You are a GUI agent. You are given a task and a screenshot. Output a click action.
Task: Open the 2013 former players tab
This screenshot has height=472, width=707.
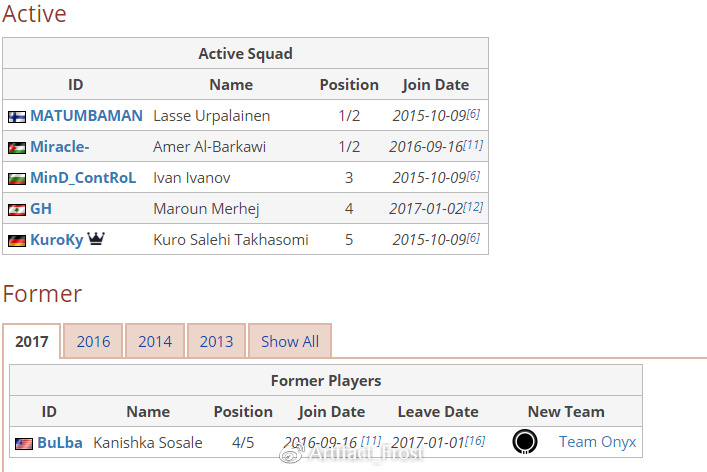(216, 341)
